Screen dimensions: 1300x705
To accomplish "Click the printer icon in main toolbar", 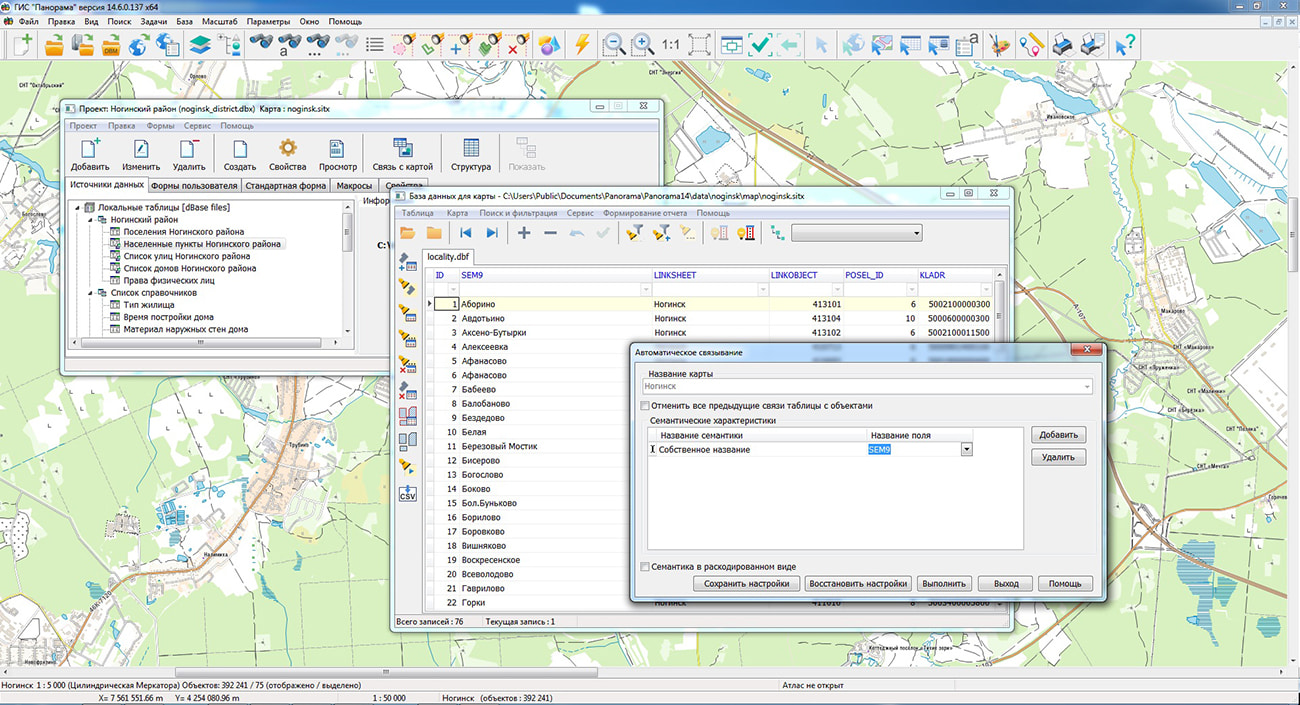I will pos(1065,45).
